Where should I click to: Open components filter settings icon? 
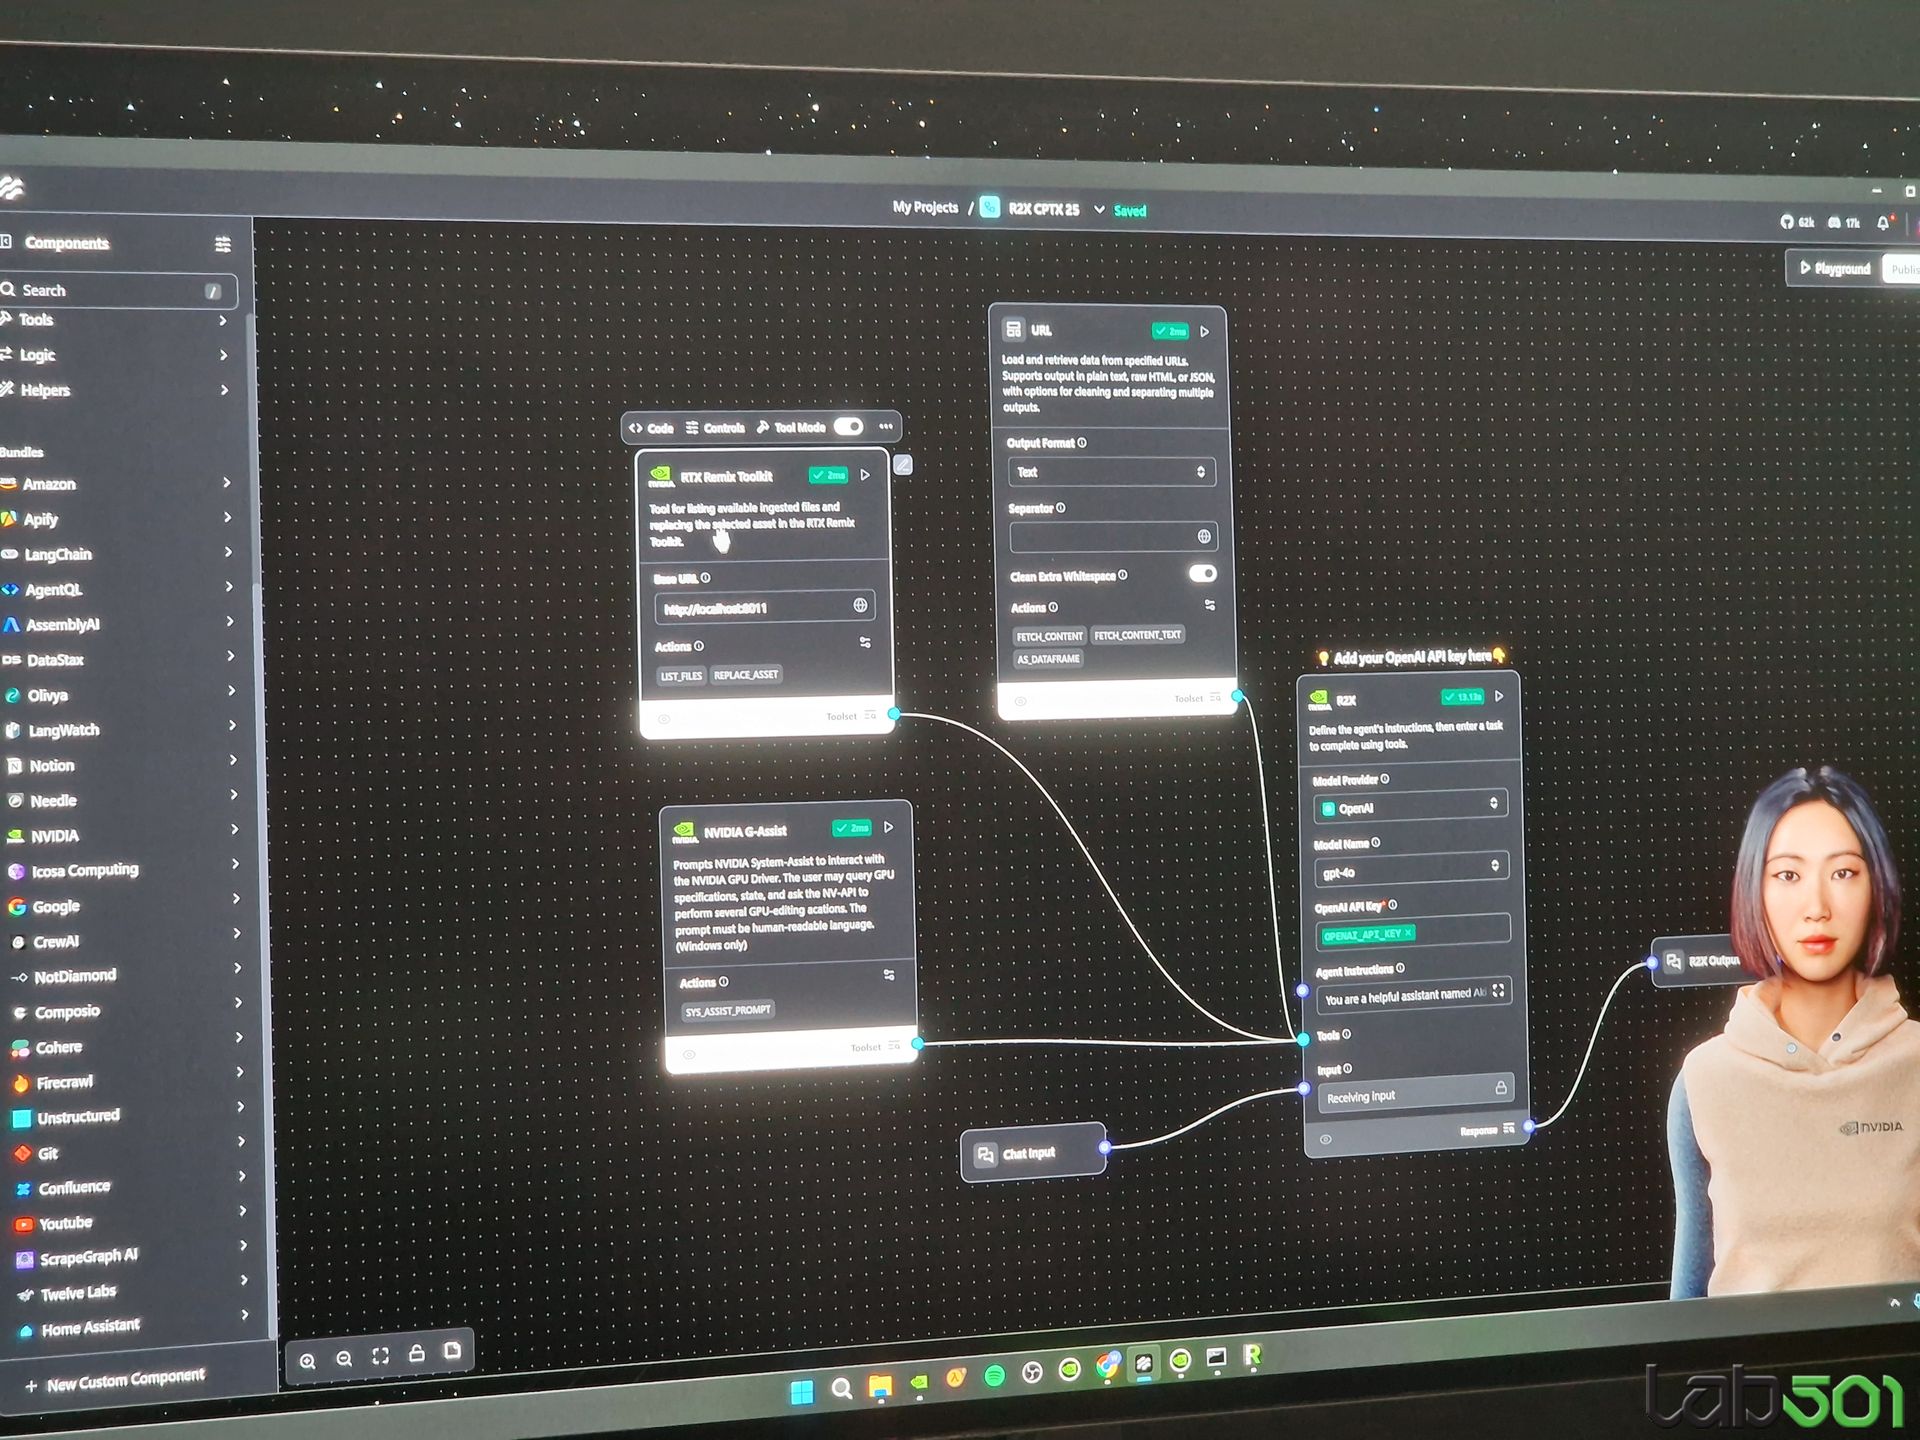(x=222, y=244)
